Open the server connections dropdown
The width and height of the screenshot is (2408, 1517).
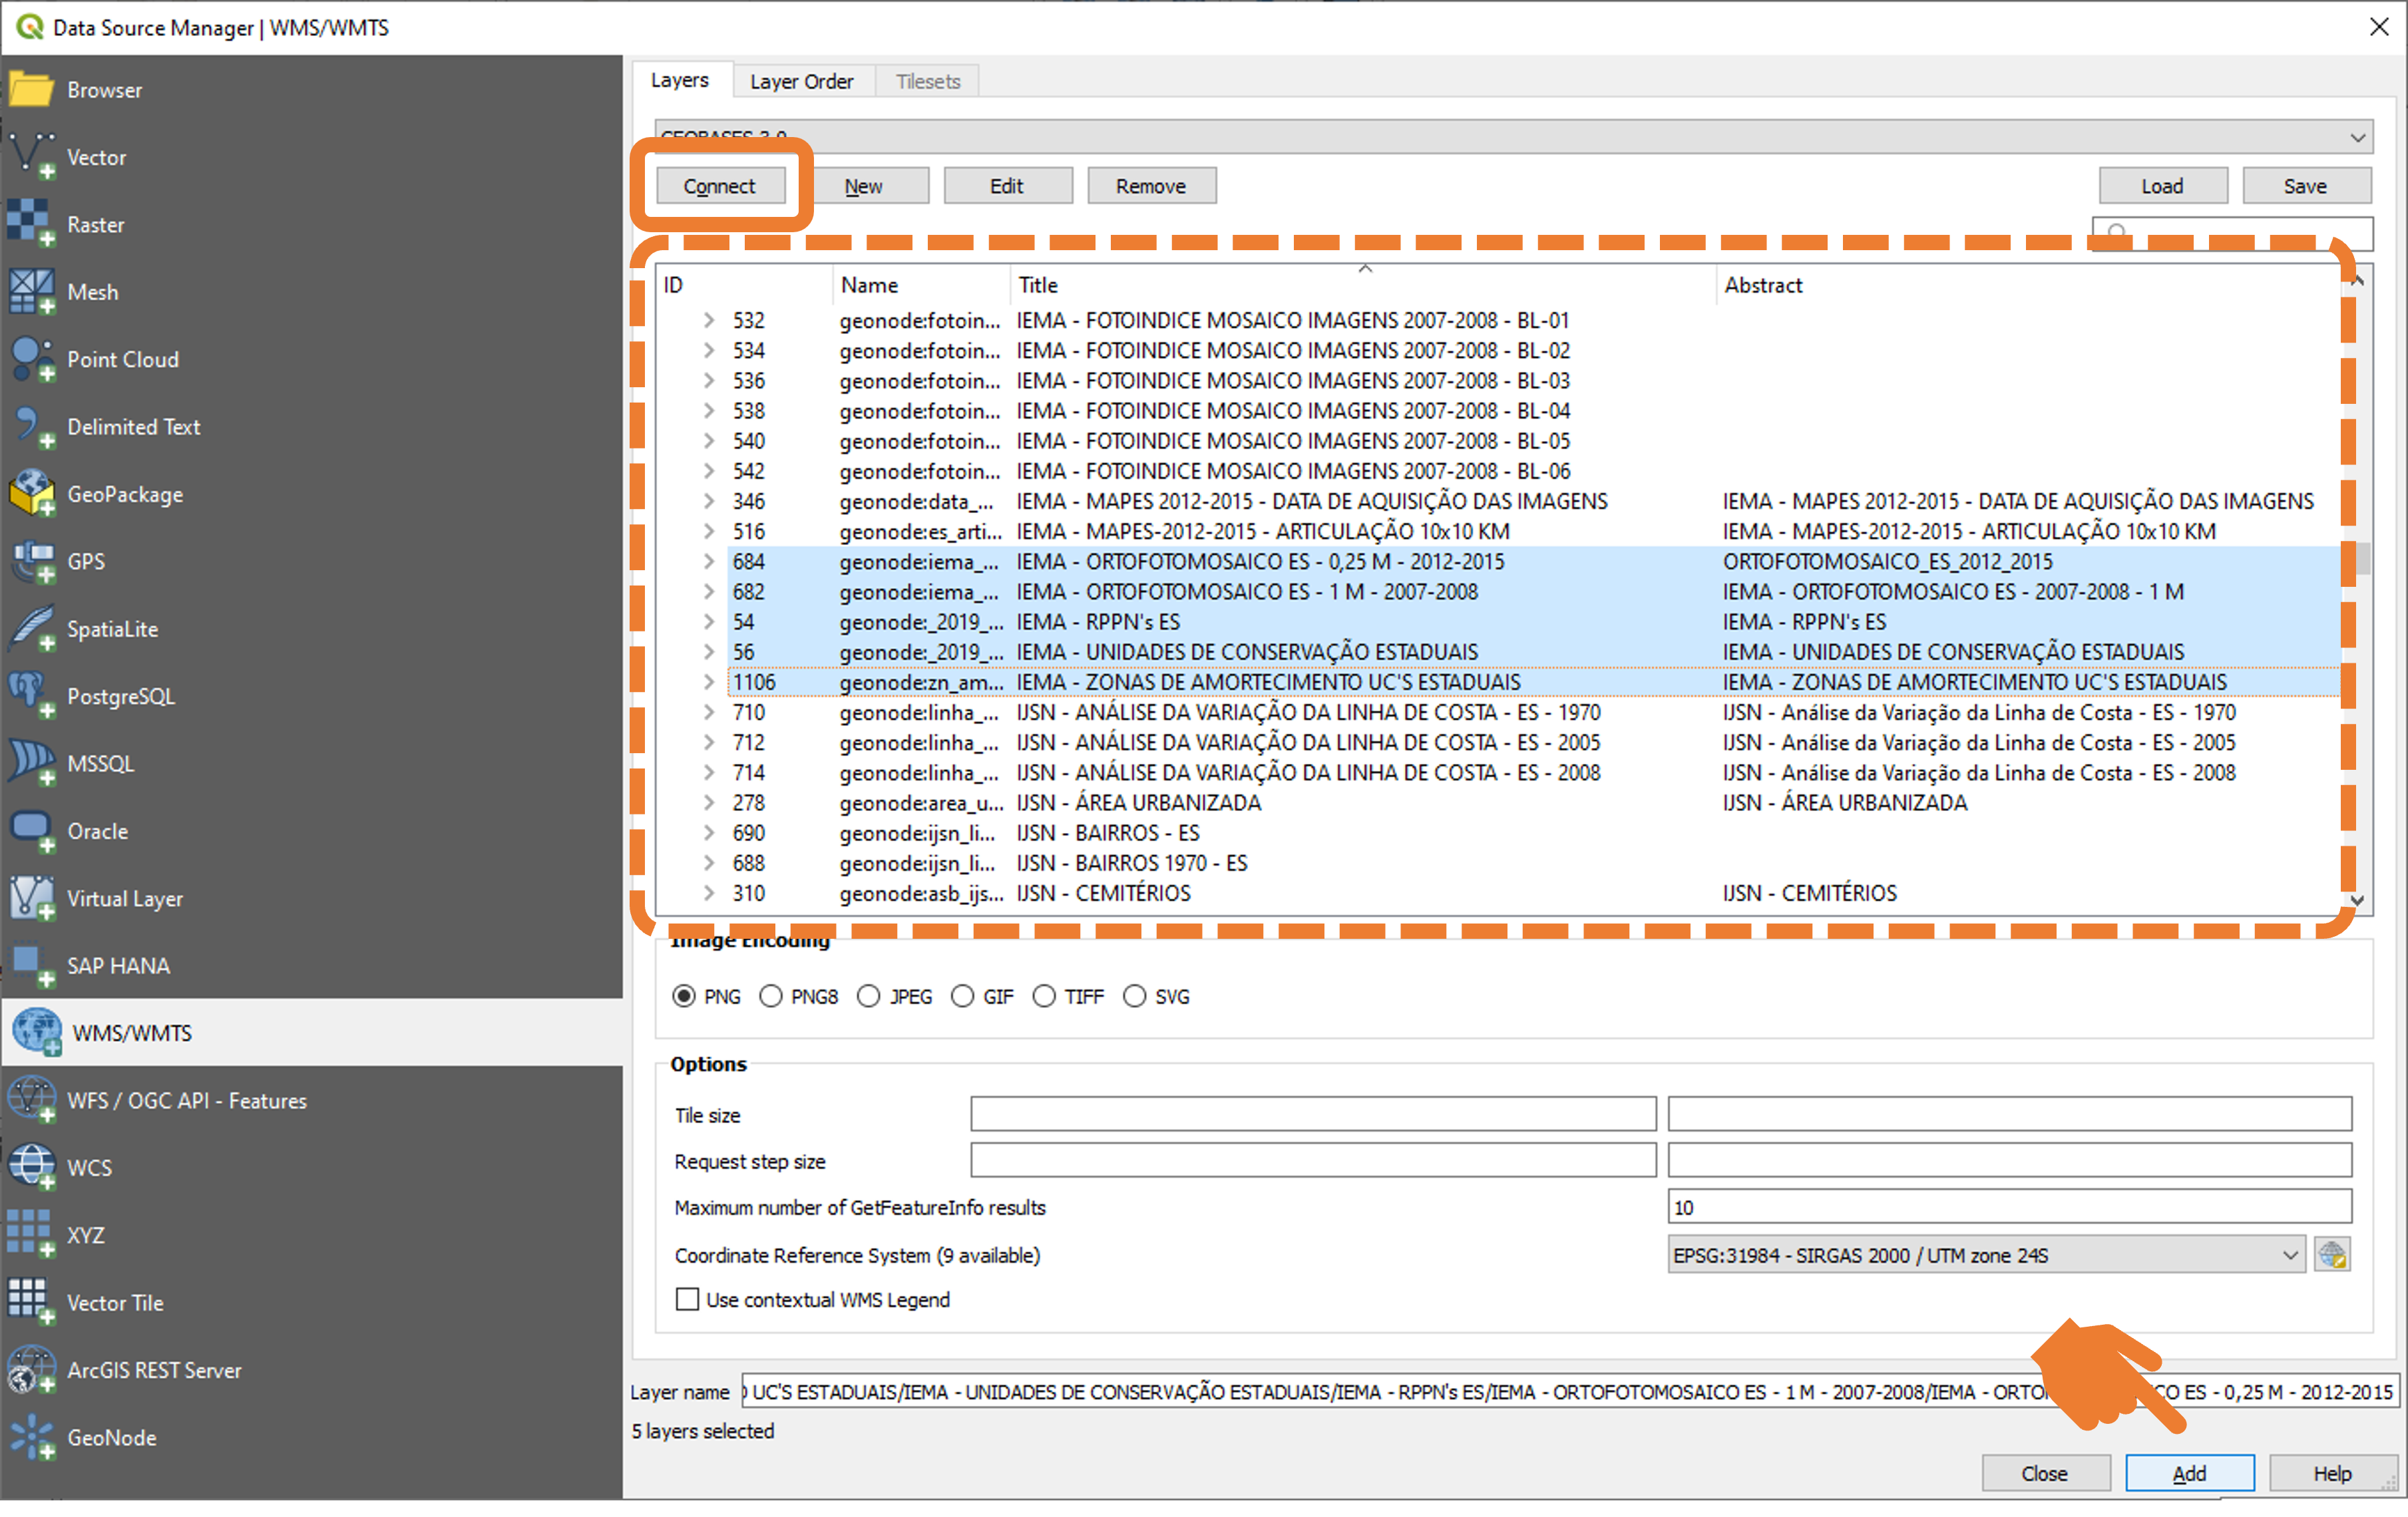(x=1514, y=137)
